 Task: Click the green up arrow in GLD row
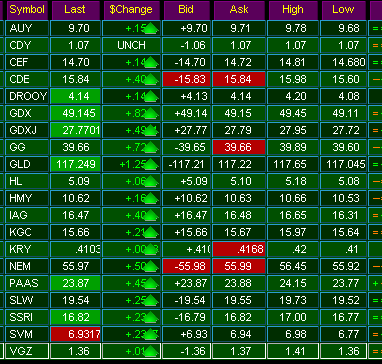click(151, 164)
